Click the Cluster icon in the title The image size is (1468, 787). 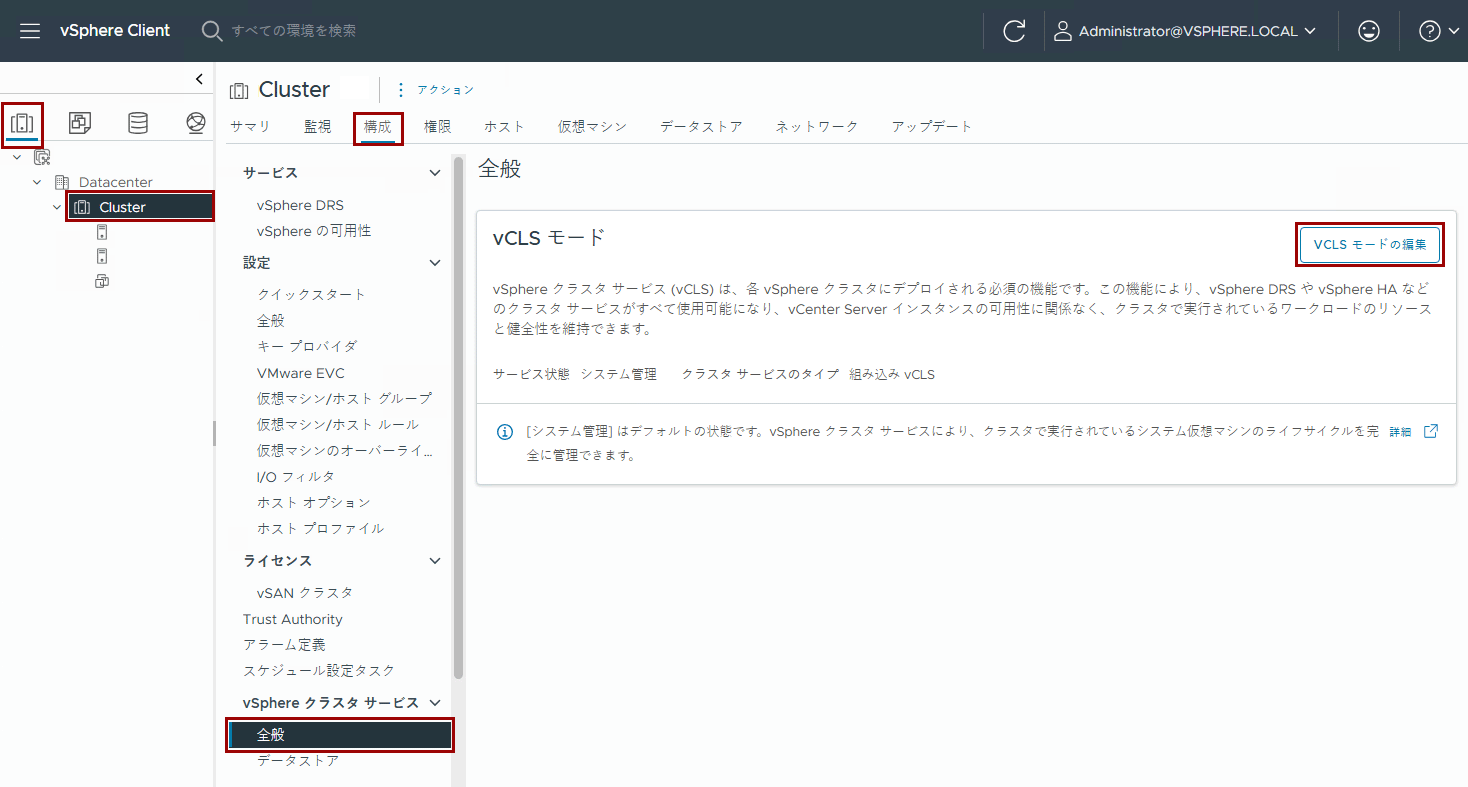(239, 91)
